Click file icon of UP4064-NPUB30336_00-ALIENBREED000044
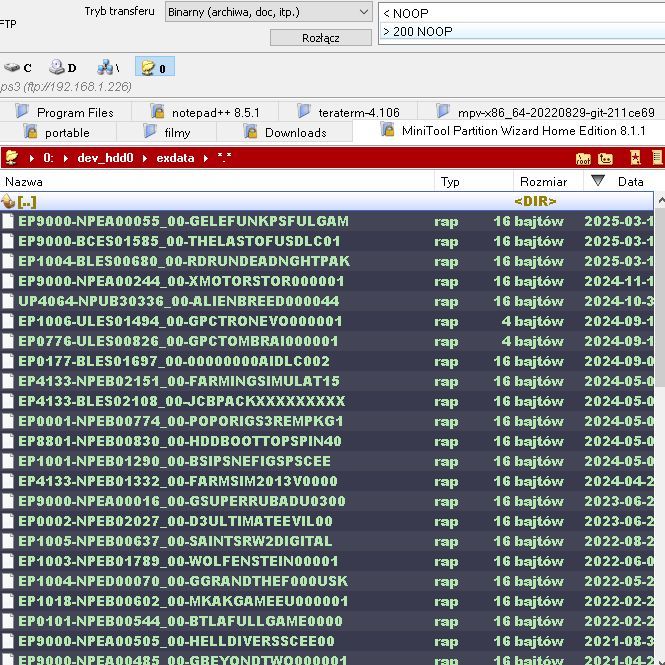 [8, 301]
